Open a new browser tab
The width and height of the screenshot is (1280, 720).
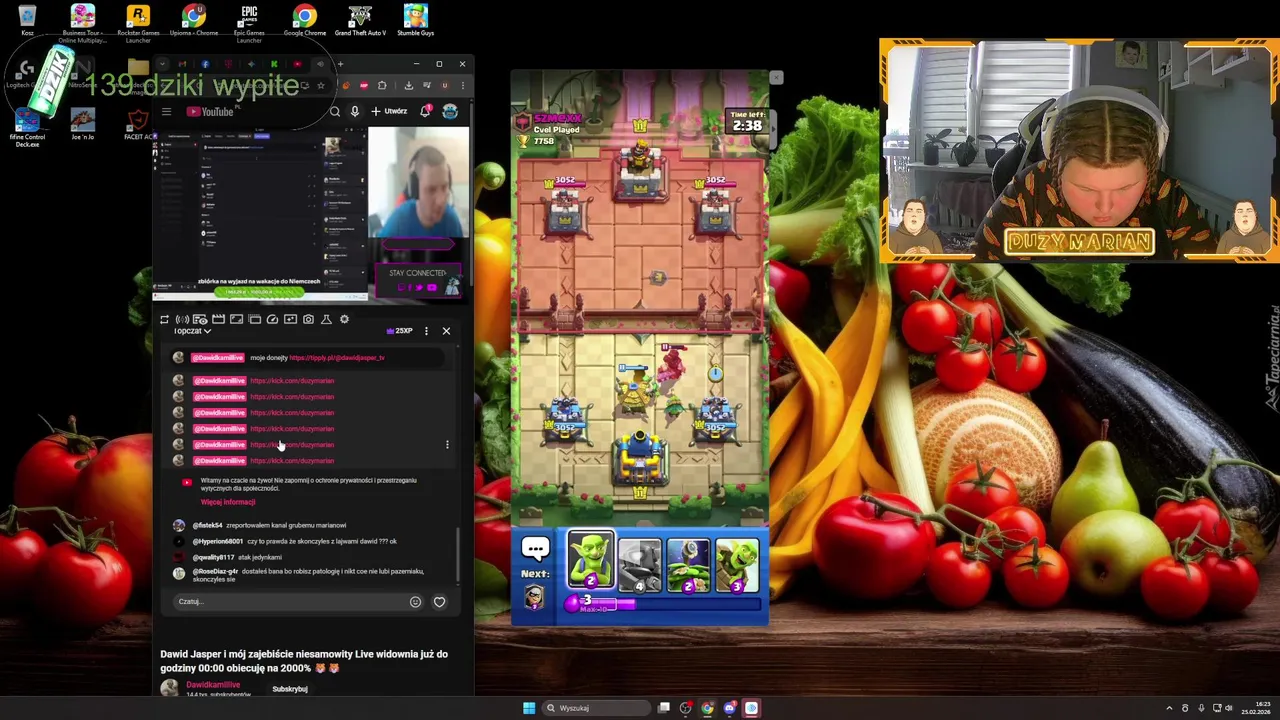[x=340, y=64]
